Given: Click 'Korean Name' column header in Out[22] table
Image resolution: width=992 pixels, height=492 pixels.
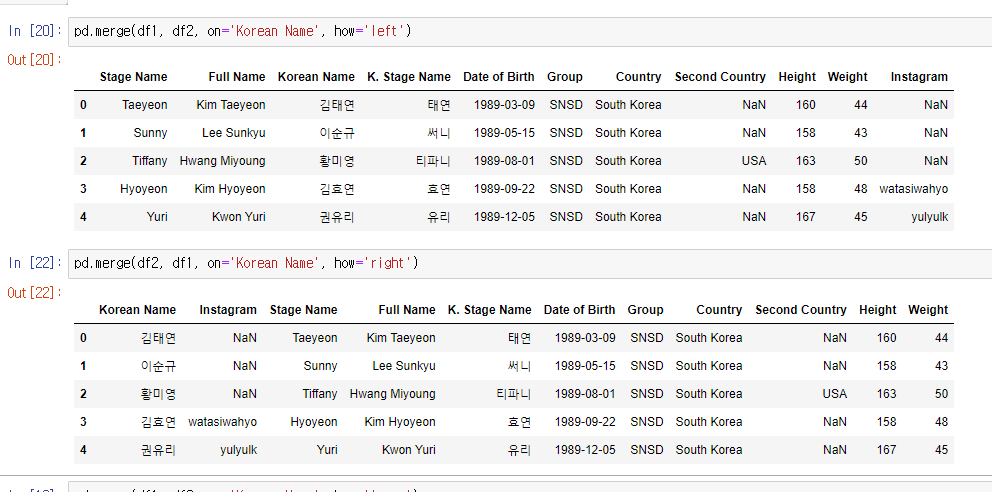Looking at the screenshot, I should click(137, 310).
